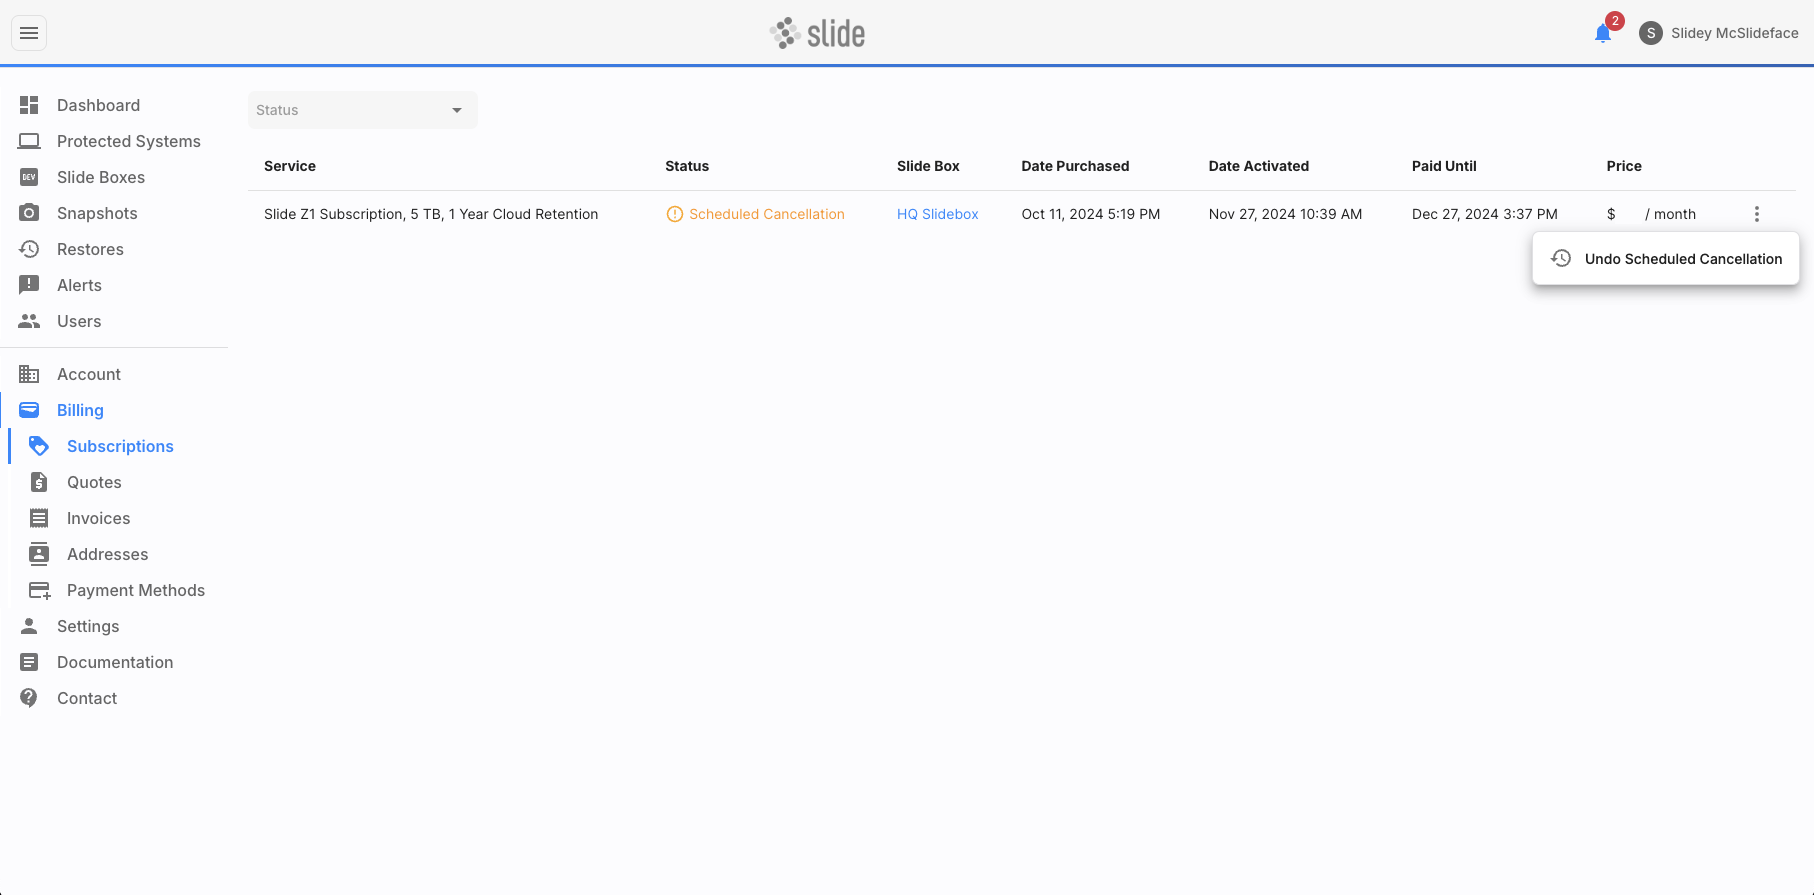Click the Slide Box column header
The width and height of the screenshot is (1814, 895).
(x=928, y=166)
